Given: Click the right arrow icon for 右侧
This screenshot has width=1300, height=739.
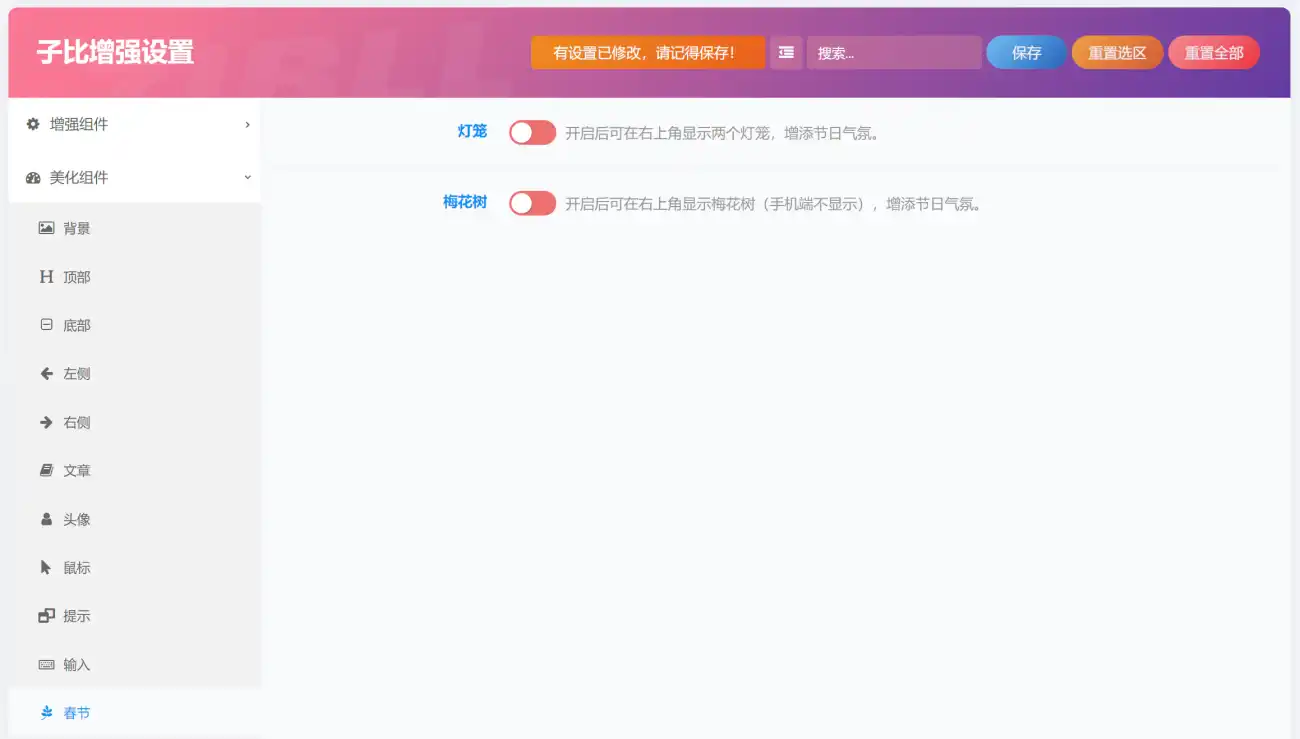Looking at the screenshot, I should [x=46, y=422].
